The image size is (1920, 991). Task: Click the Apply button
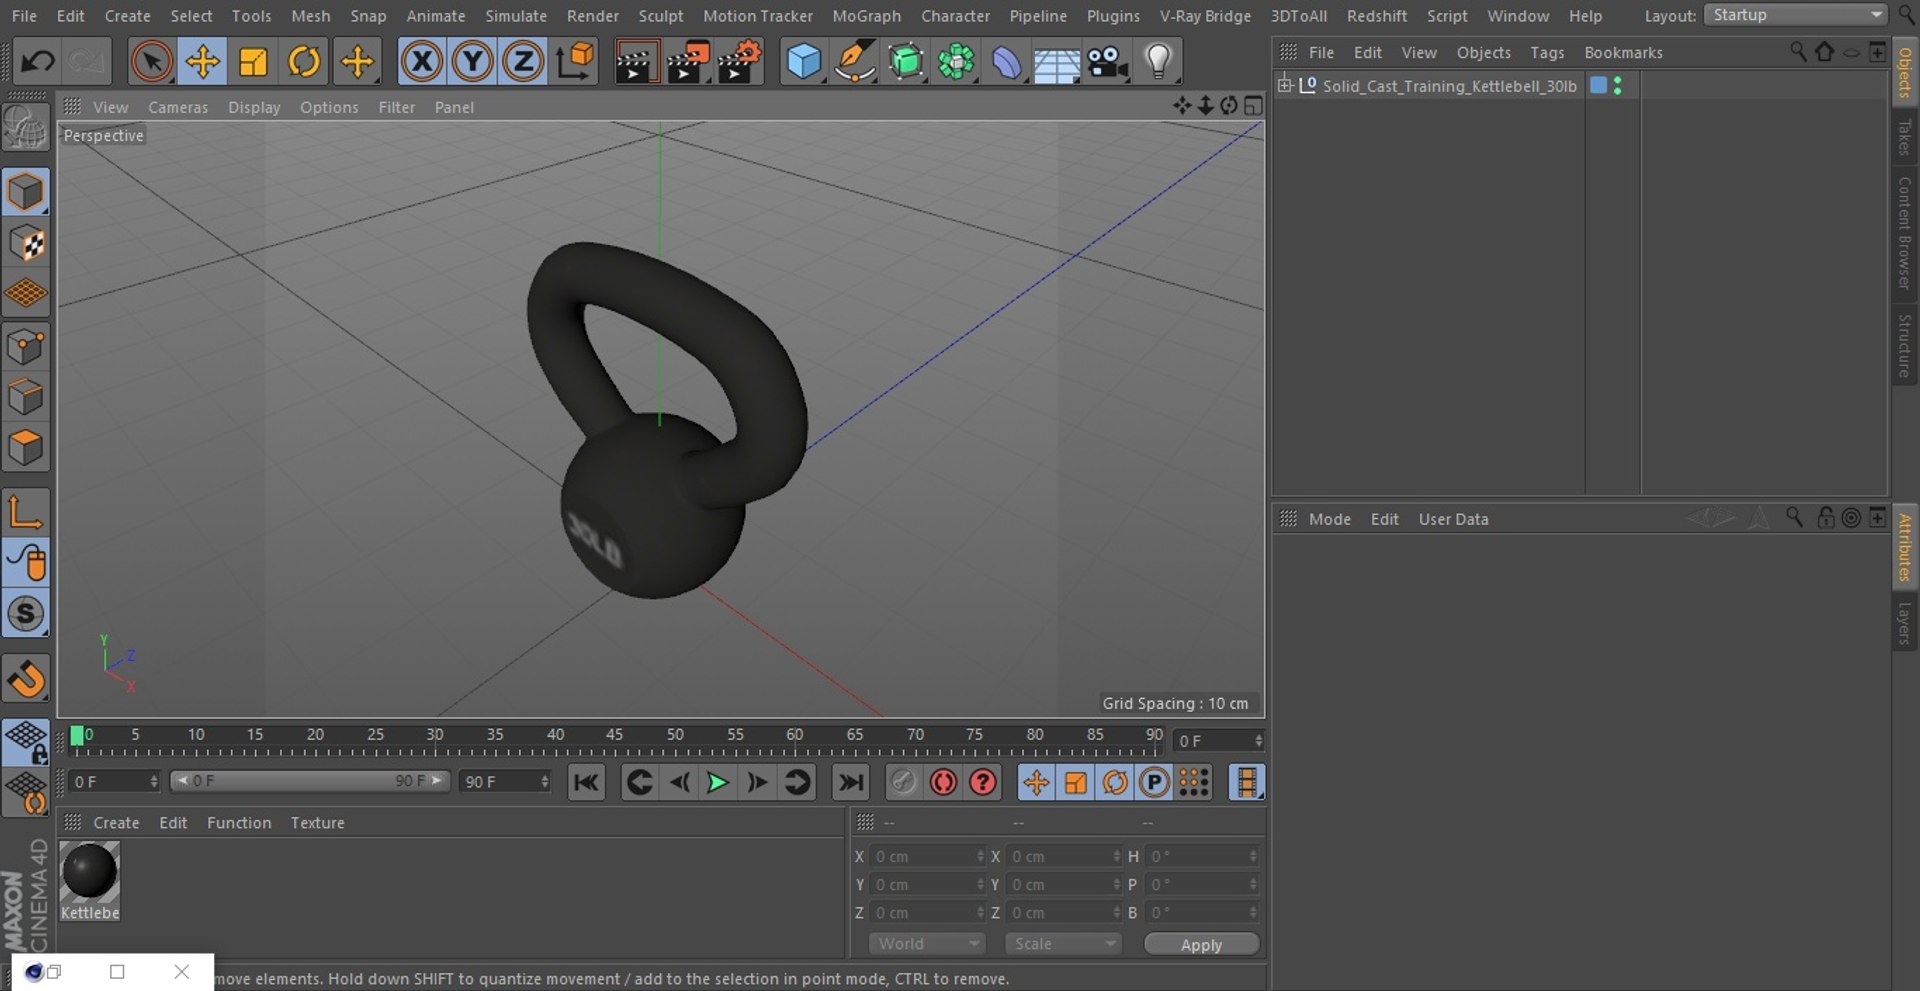(x=1201, y=945)
